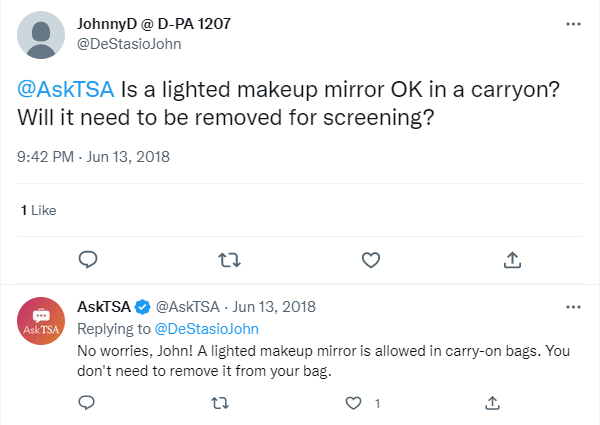Open the 9:42 PM Jun 13, 2018 timestamp
The height and width of the screenshot is (425, 600).
coord(95,156)
